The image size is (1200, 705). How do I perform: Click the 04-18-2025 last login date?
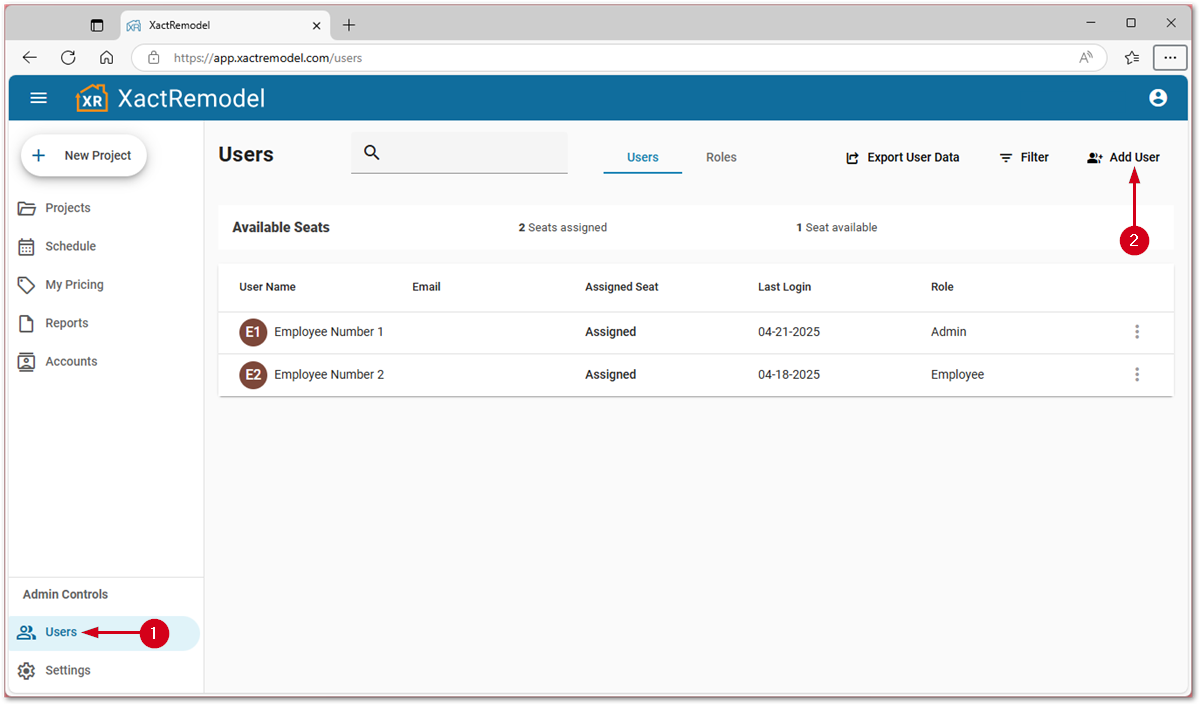789,375
